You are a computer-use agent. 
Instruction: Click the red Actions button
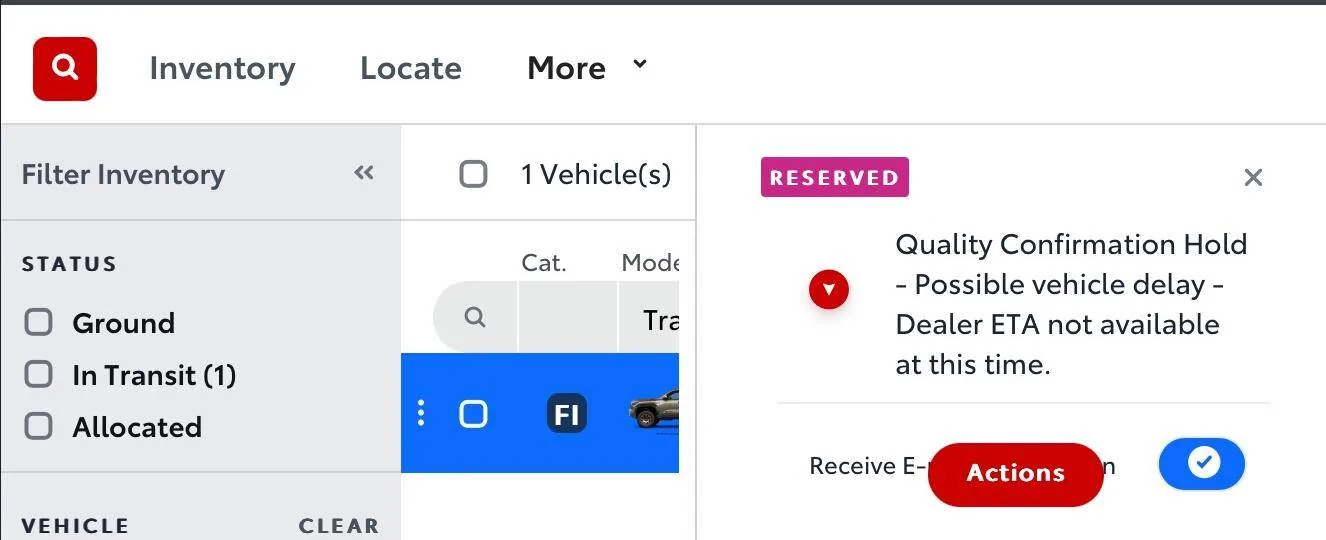pos(1015,474)
